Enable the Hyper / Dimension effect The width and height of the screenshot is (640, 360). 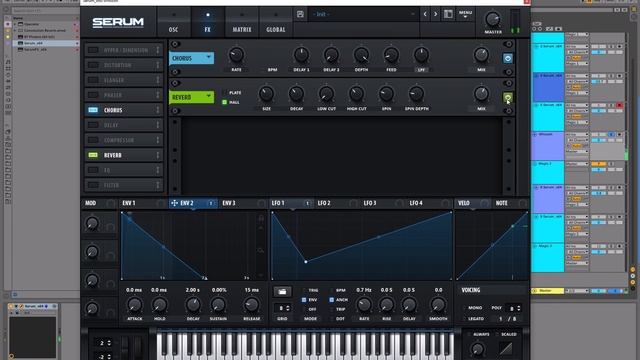[x=93, y=50]
